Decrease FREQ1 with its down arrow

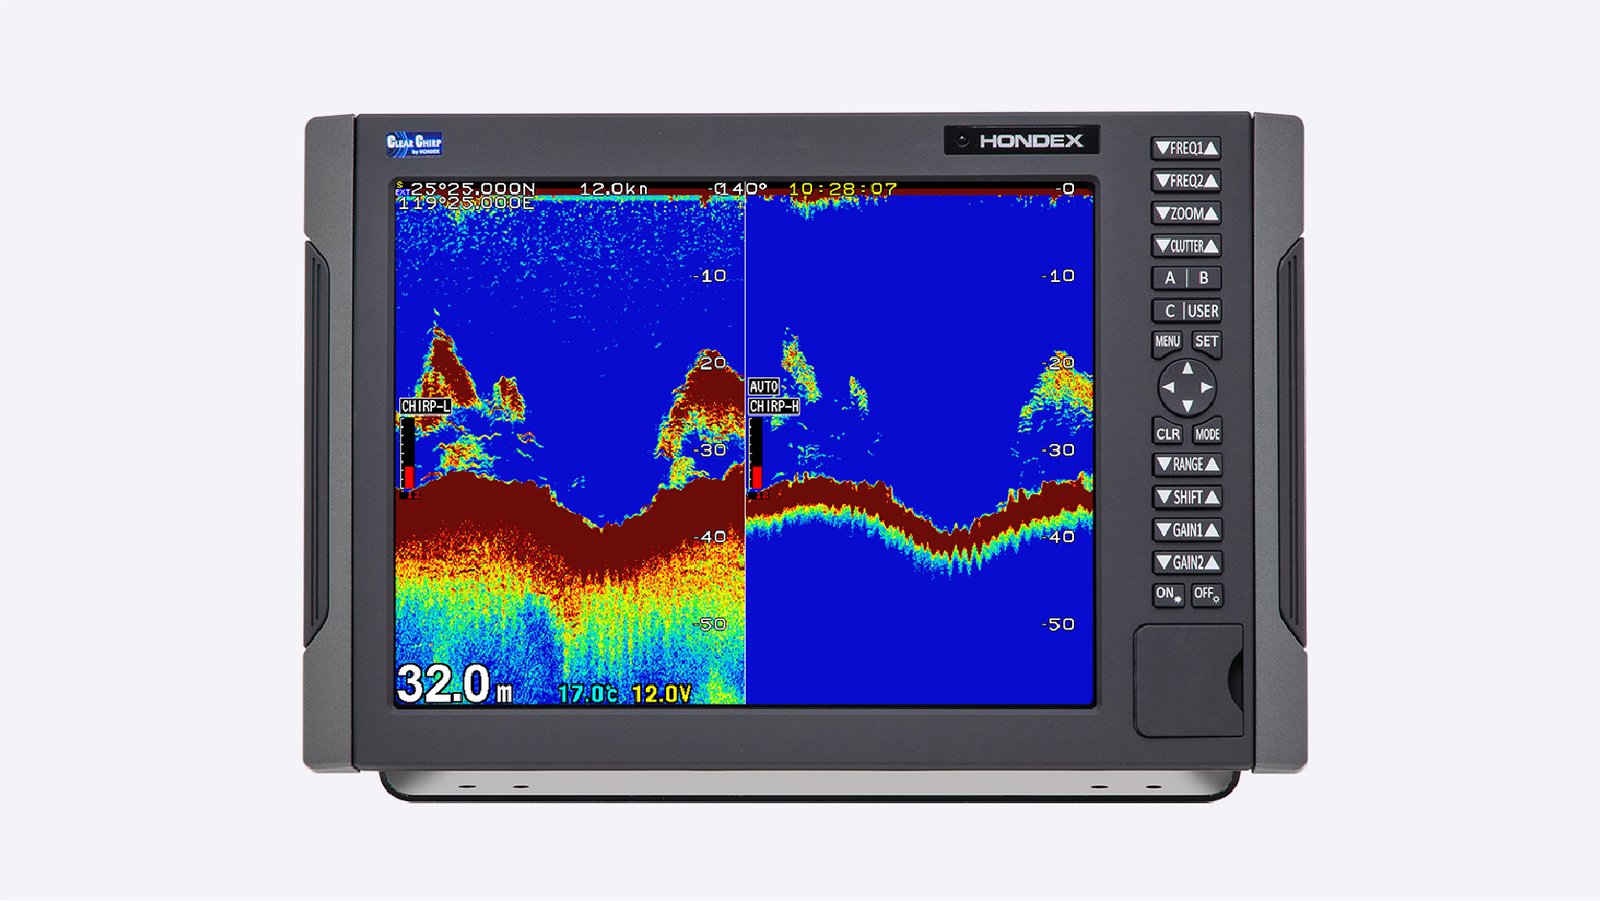point(1162,148)
